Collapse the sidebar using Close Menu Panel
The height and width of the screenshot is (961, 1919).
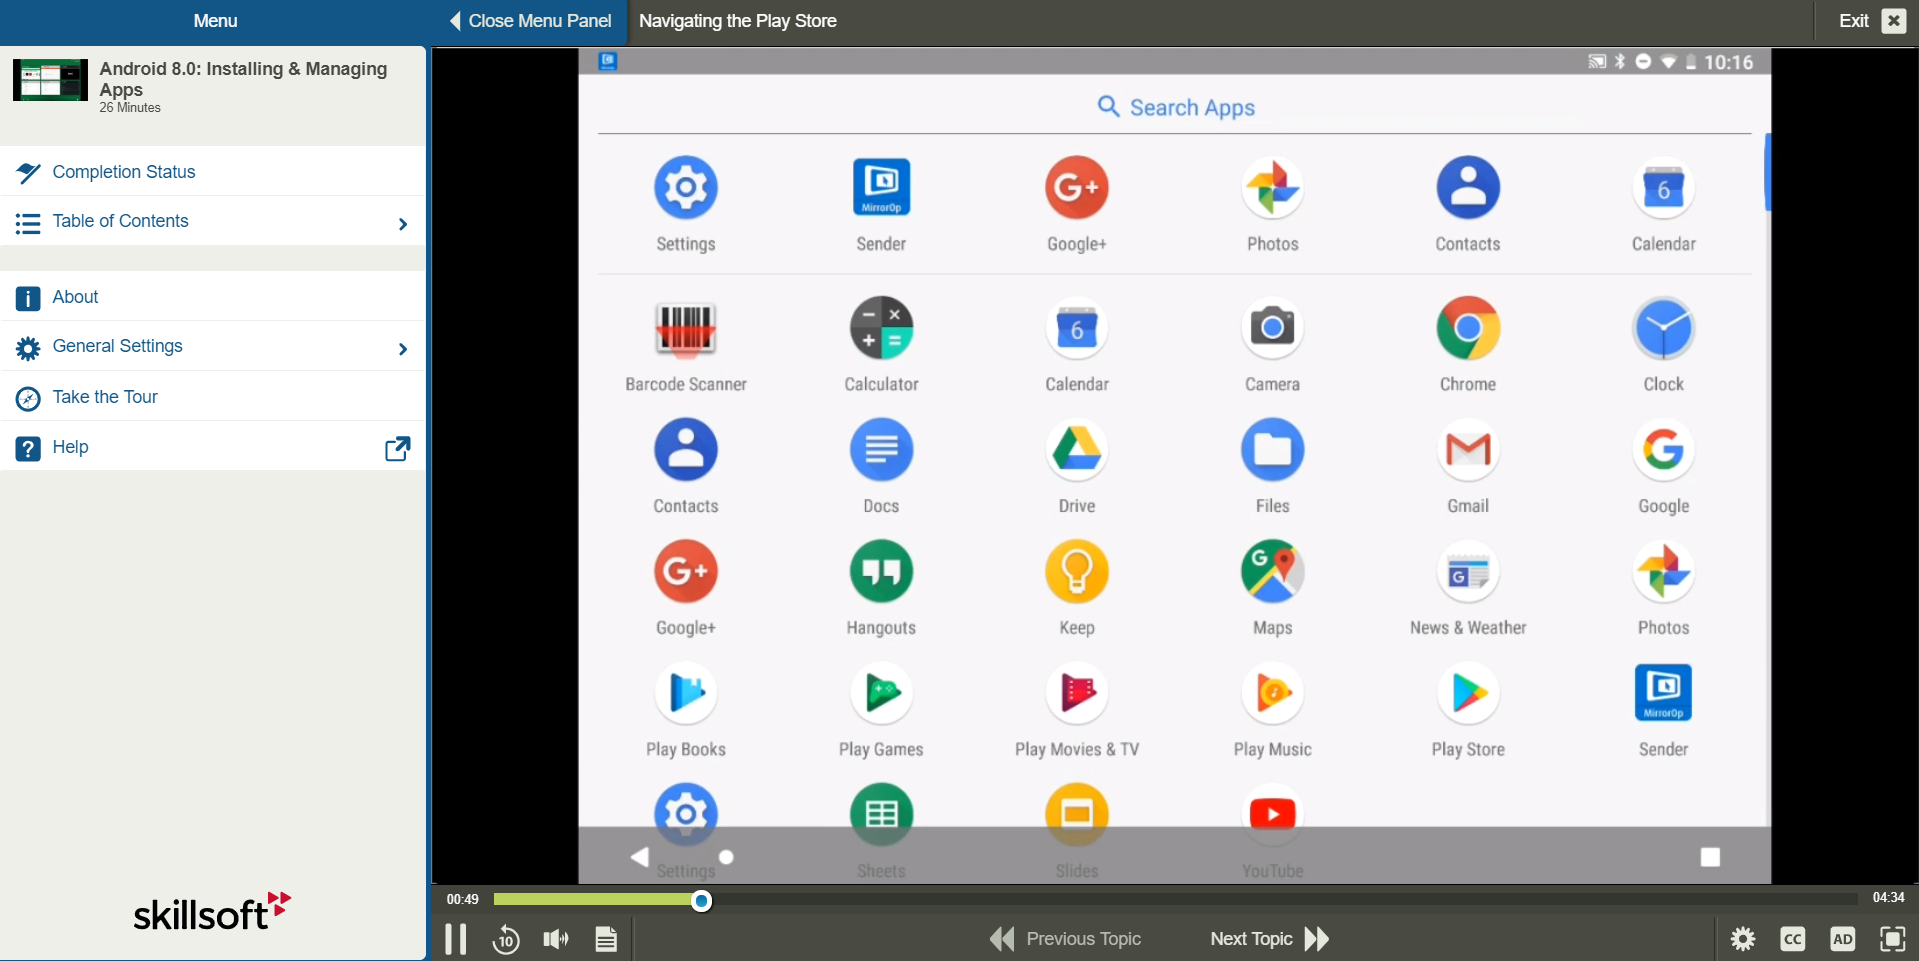[x=529, y=20]
